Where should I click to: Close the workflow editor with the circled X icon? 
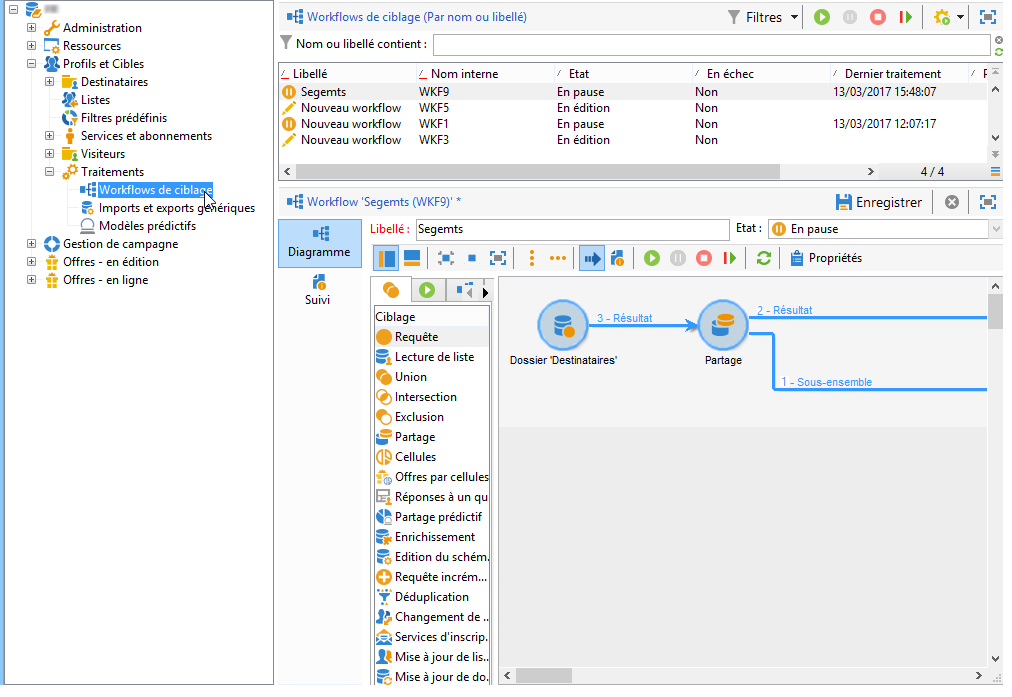coord(951,203)
